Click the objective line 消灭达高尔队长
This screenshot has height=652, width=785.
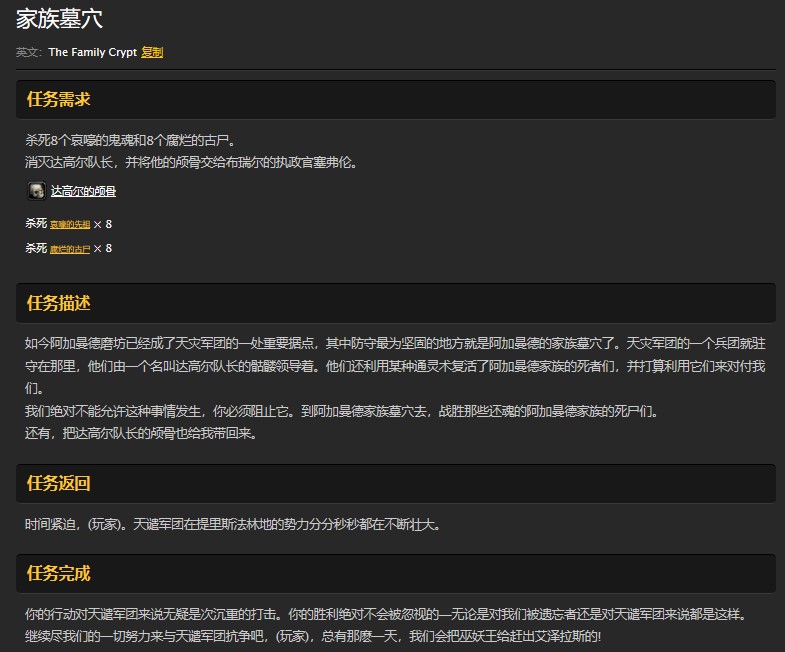[x=190, y=161]
